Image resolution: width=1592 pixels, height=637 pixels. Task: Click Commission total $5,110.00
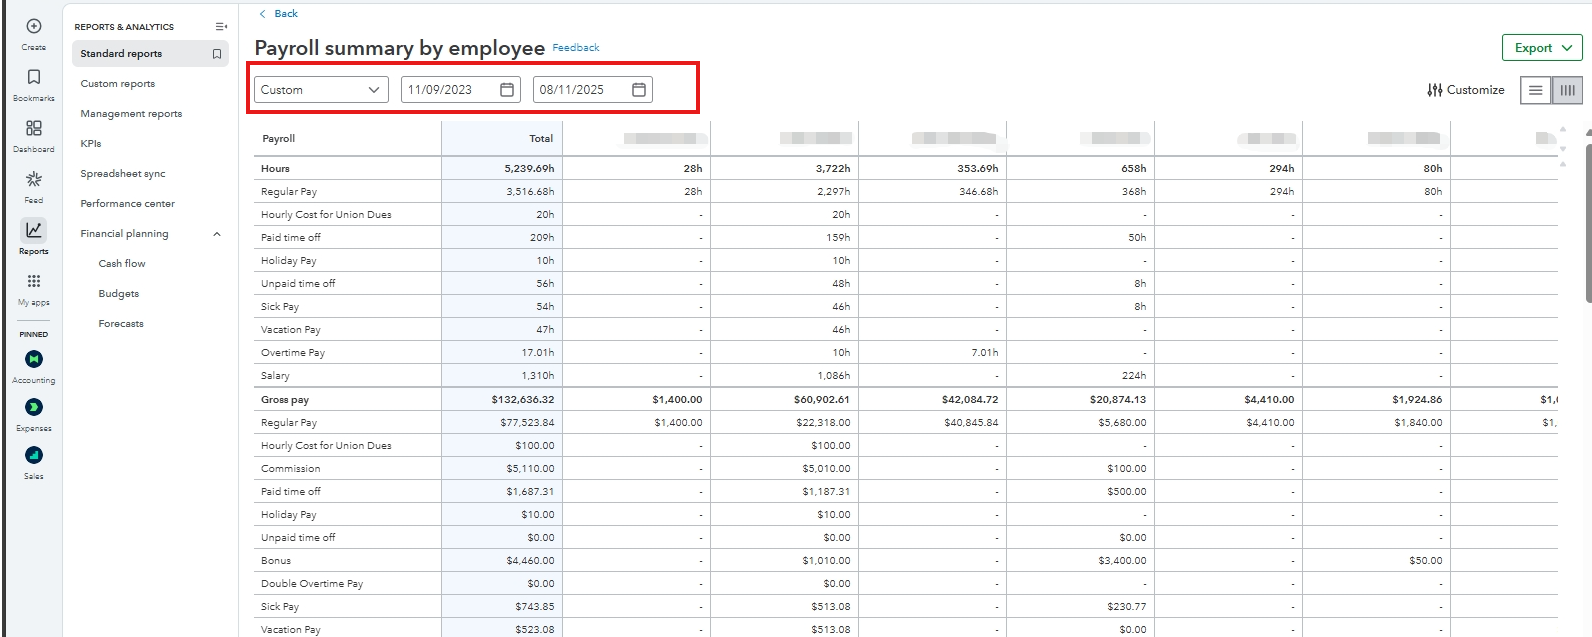[x=530, y=469]
